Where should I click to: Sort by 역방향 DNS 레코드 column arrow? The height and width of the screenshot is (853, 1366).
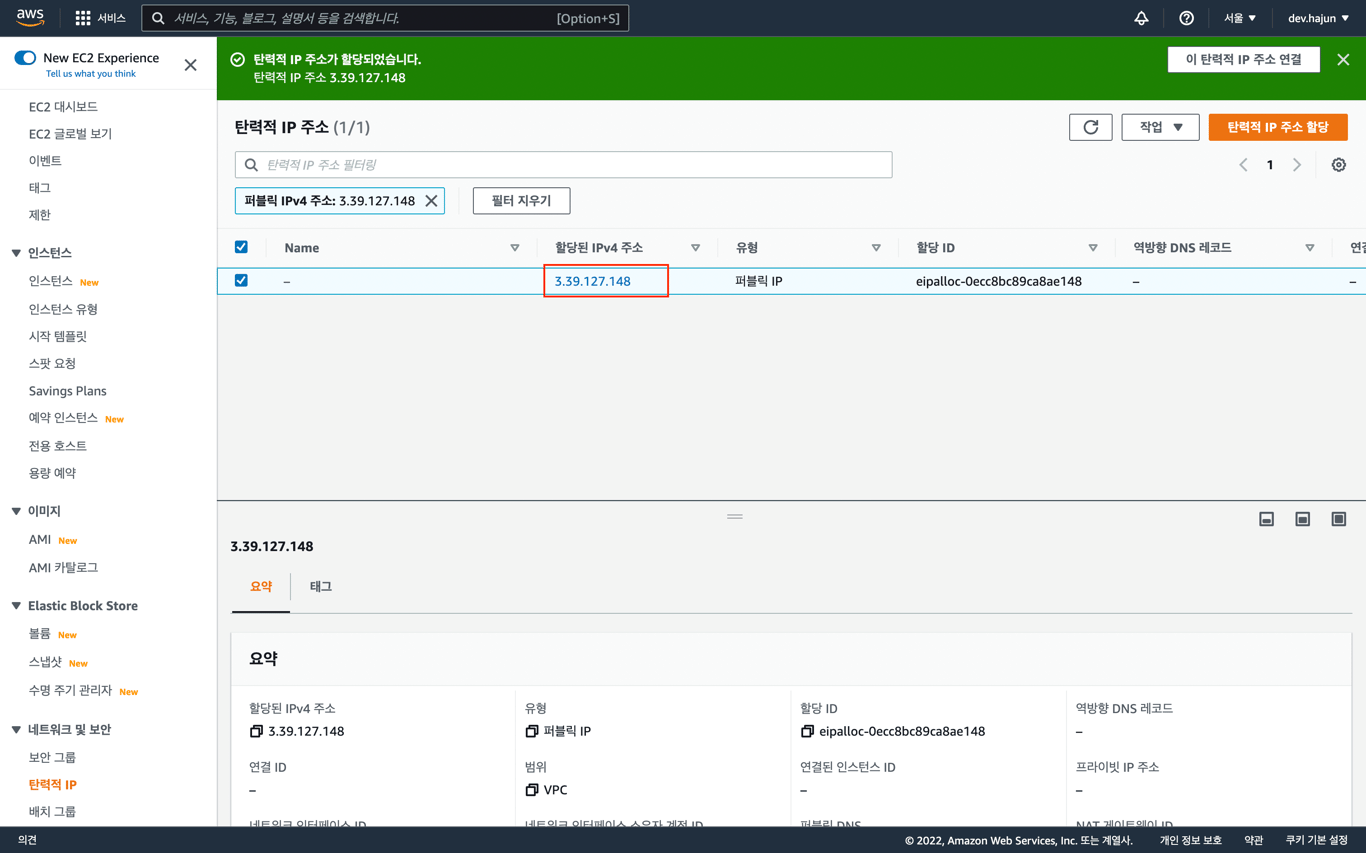[1310, 248]
